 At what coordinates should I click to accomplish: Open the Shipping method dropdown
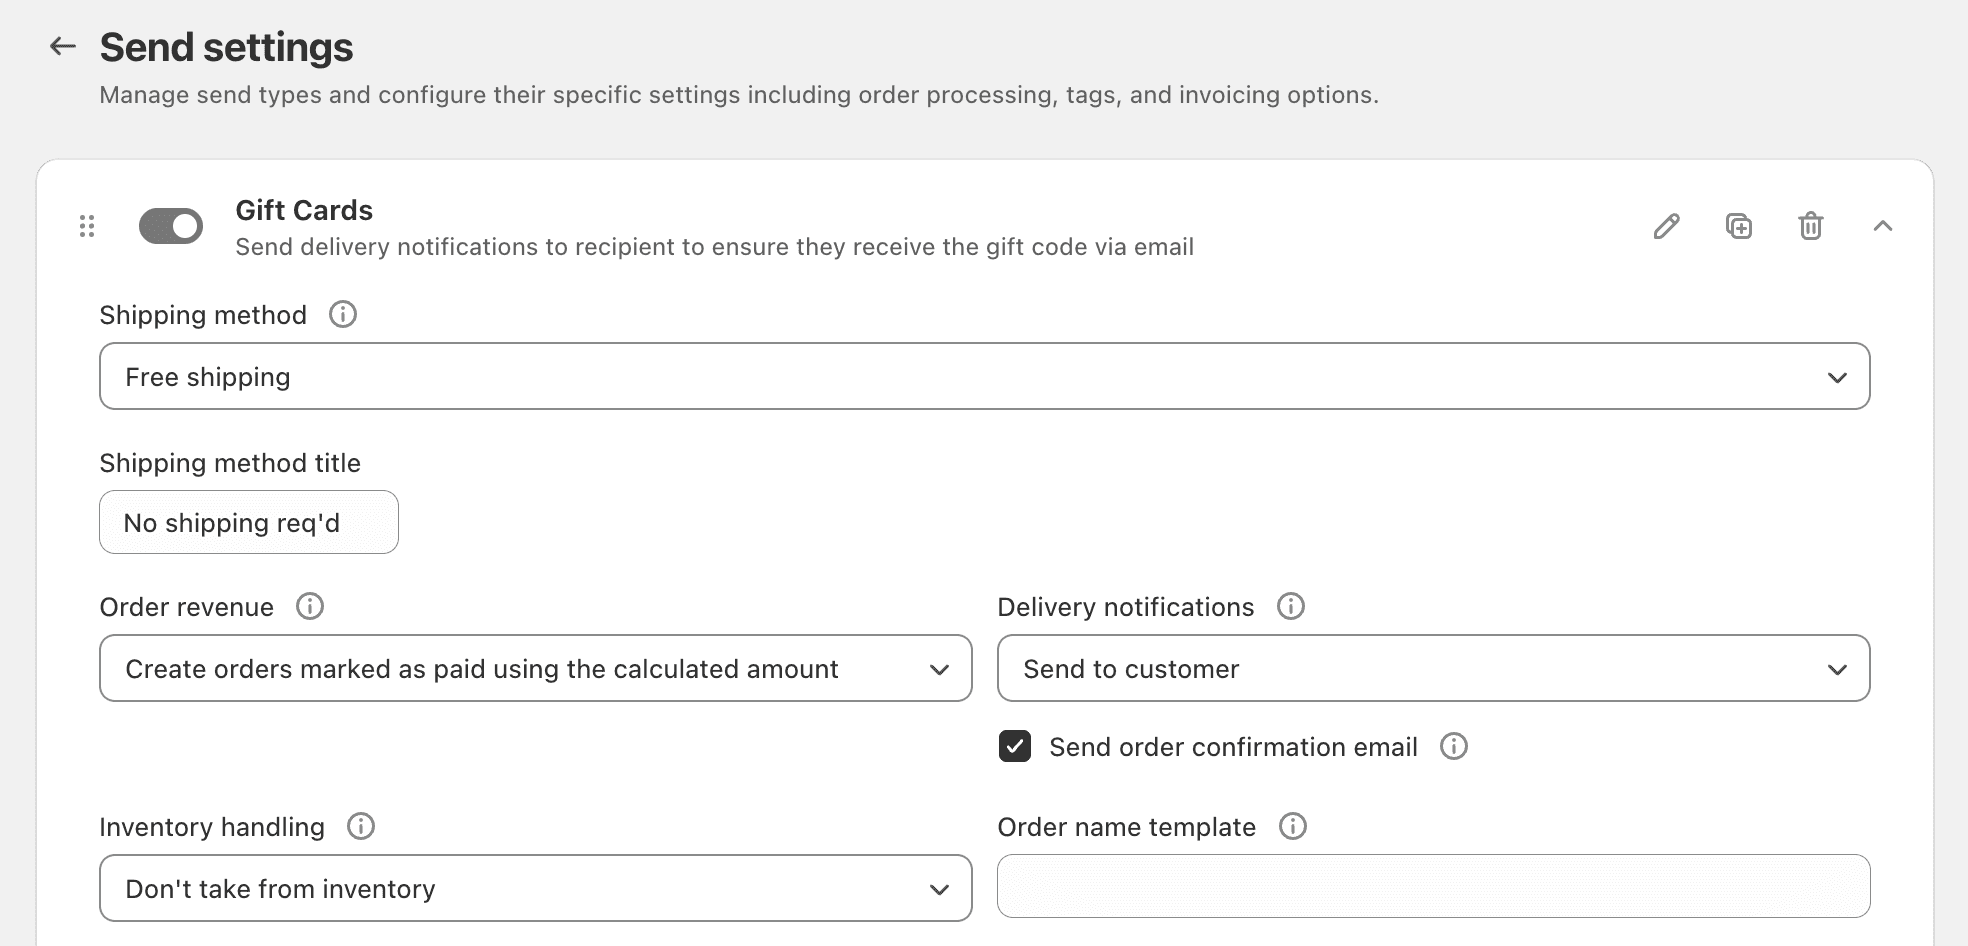click(984, 377)
